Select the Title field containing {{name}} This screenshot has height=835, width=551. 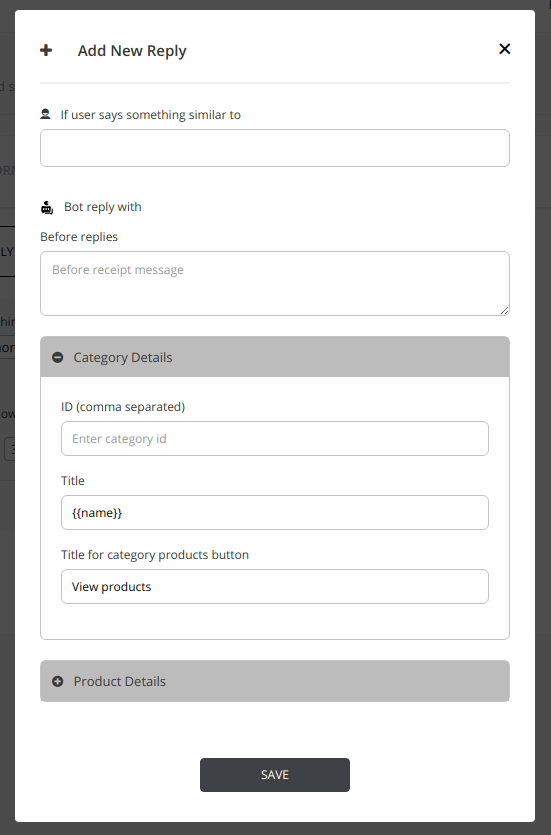pyautogui.click(x=275, y=512)
